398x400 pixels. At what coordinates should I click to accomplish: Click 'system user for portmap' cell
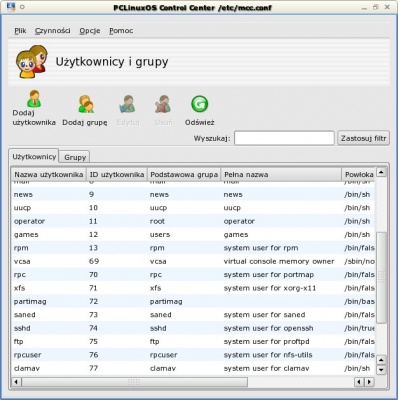[269, 275]
